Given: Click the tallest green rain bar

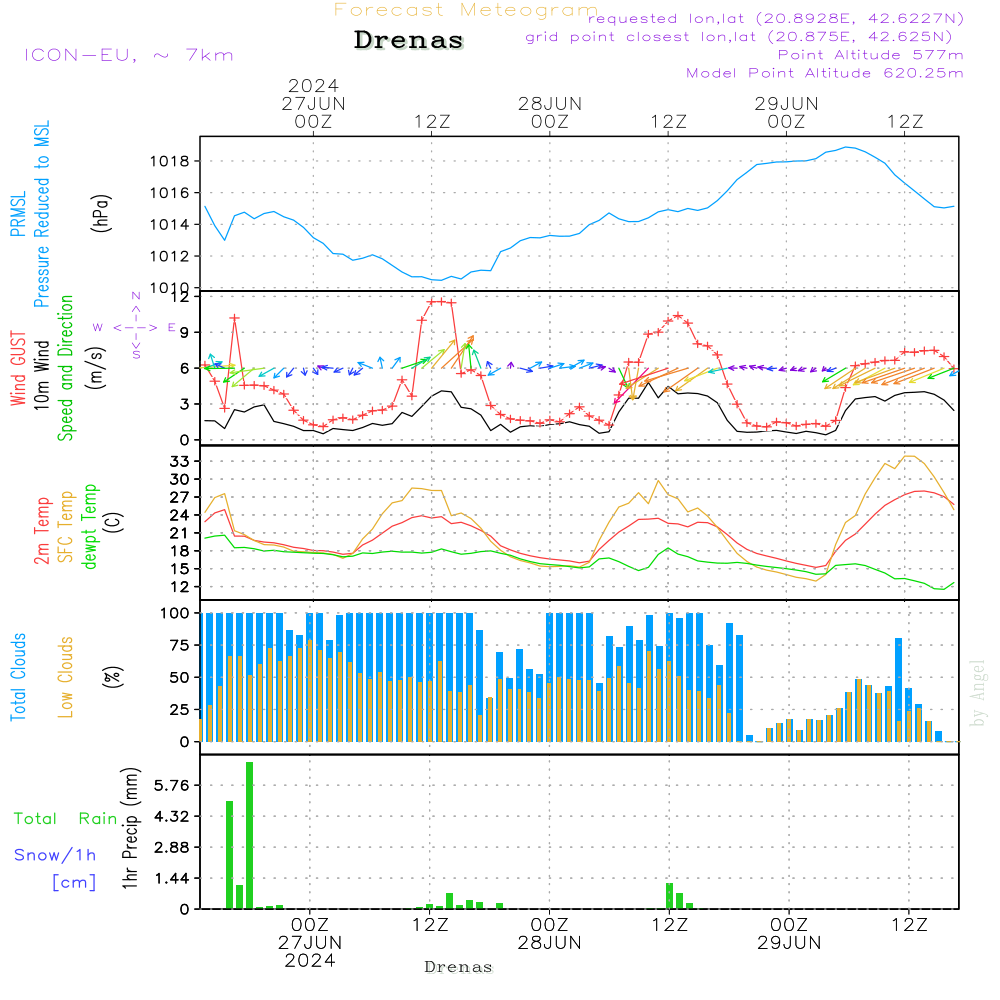Looking at the screenshot, I should coord(249,835).
